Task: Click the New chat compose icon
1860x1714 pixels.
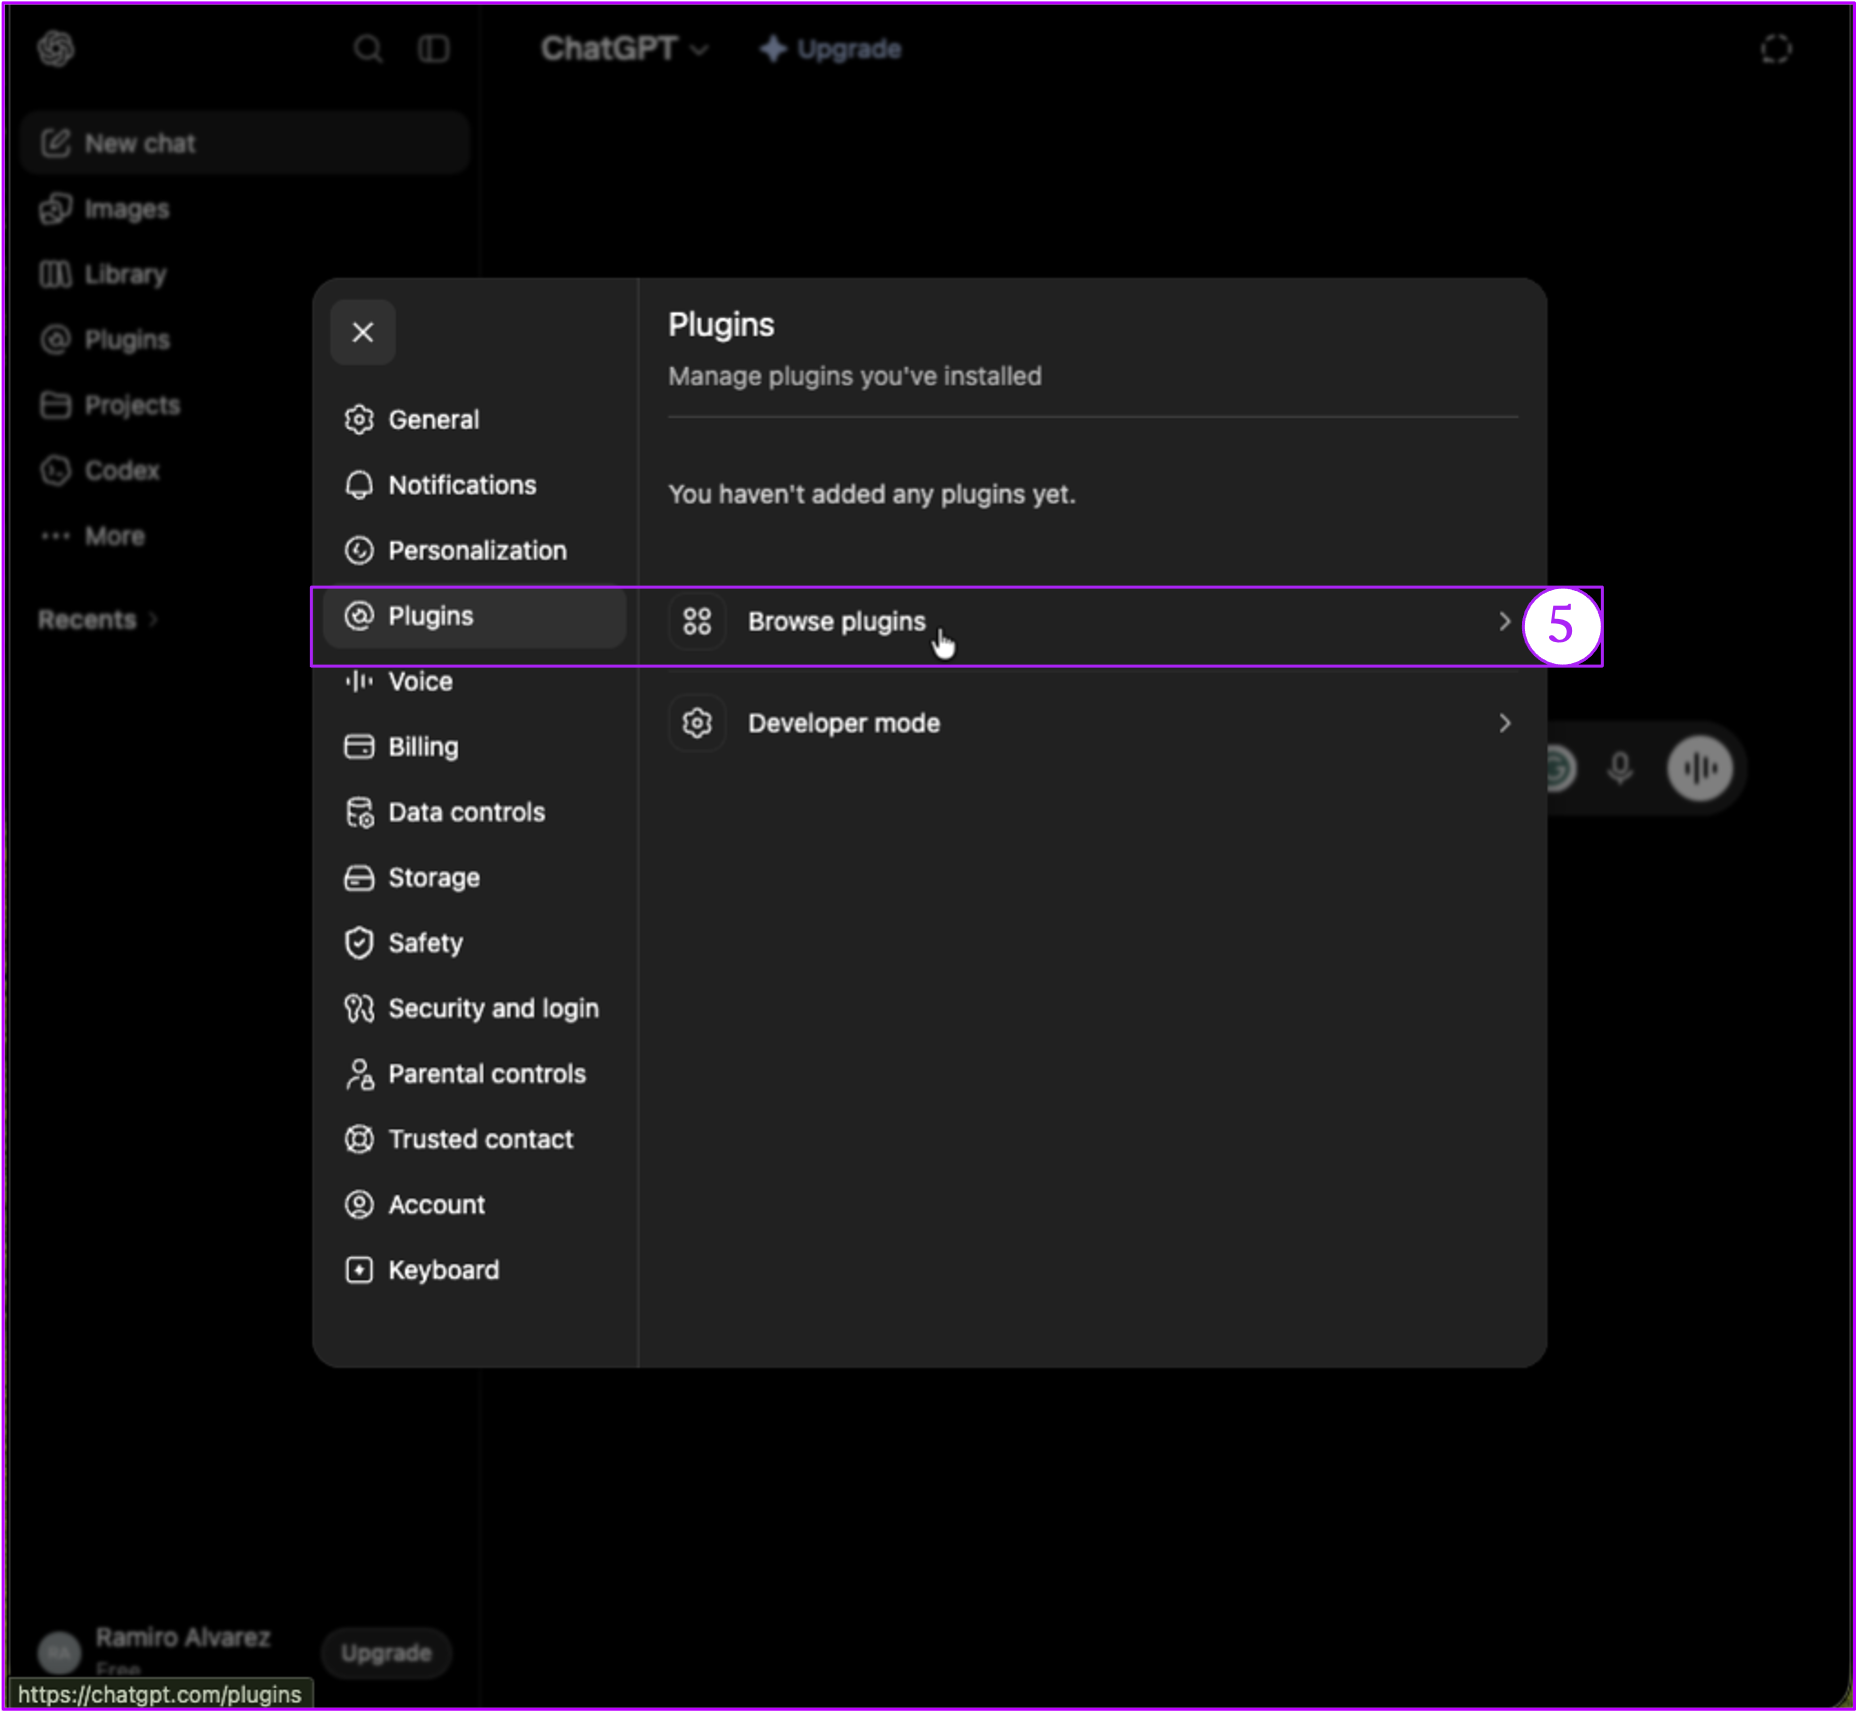Action: [x=56, y=143]
